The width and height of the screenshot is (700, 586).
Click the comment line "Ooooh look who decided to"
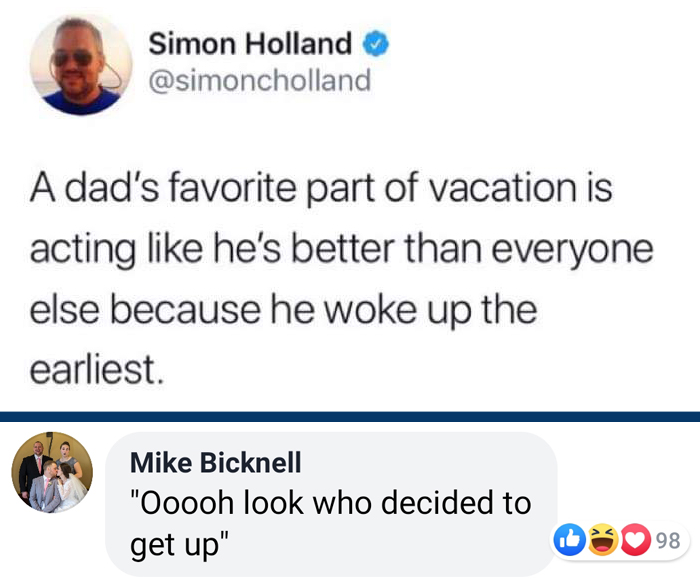coord(331,503)
